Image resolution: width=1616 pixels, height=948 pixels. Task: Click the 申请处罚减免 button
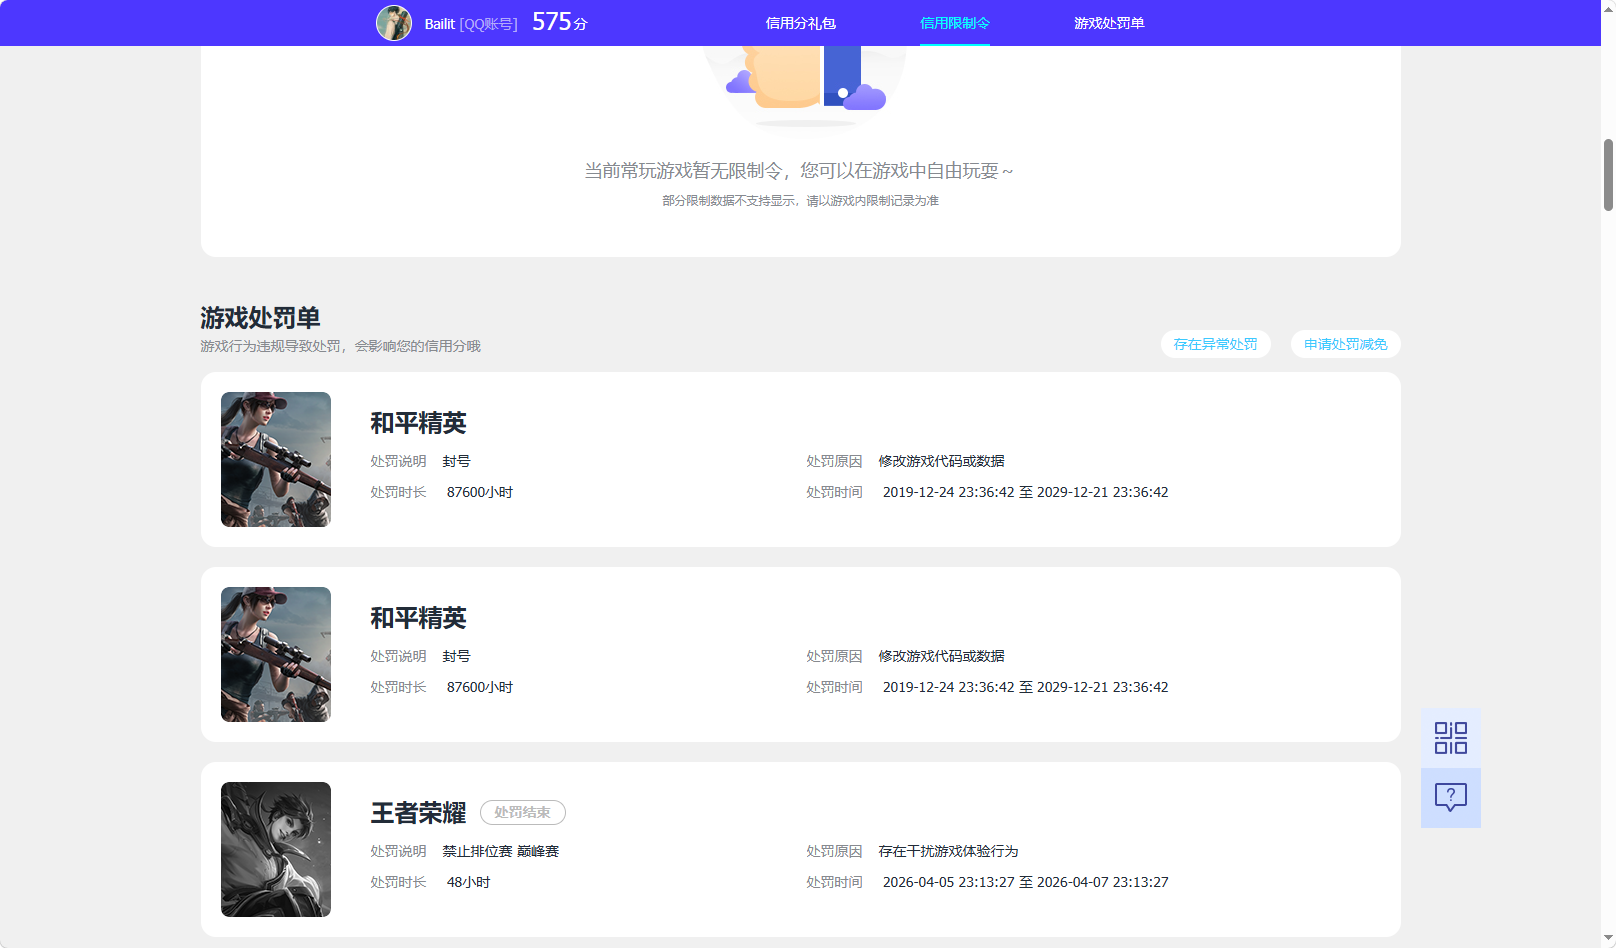(x=1344, y=344)
